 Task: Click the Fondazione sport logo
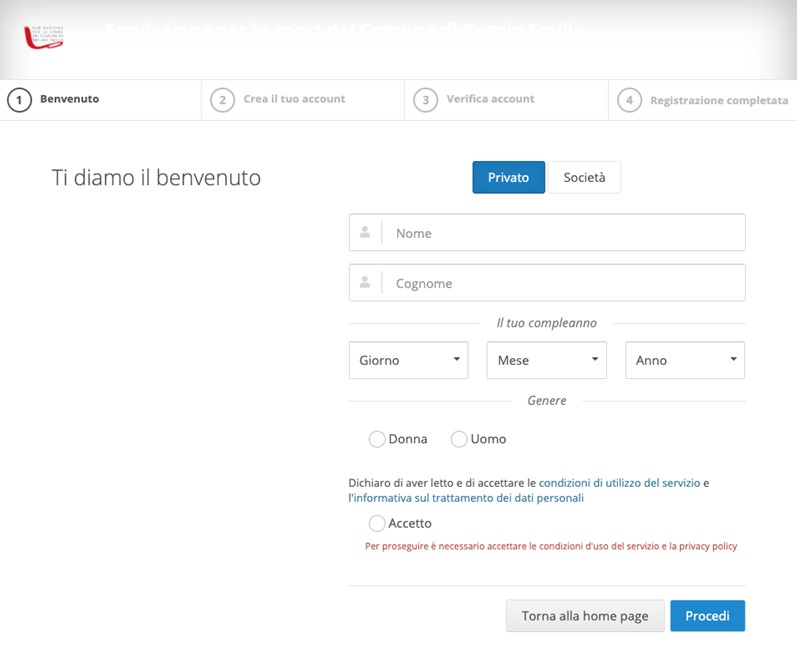pyautogui.click(x=43, y=36)
